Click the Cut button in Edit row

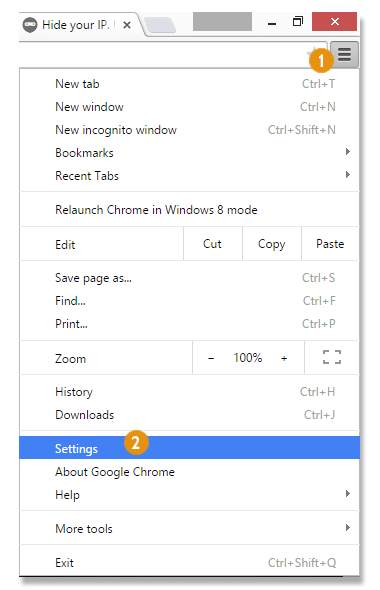tap(213, 244)
